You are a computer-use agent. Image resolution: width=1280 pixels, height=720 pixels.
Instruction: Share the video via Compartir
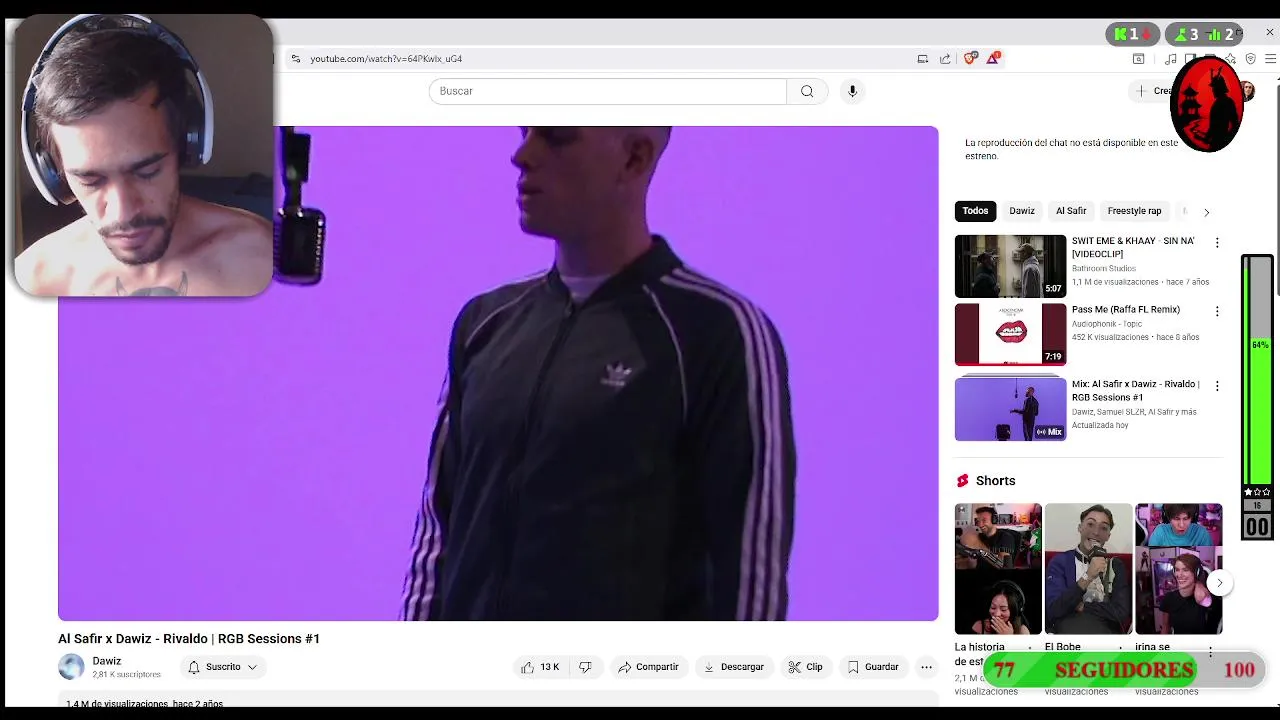648,667
